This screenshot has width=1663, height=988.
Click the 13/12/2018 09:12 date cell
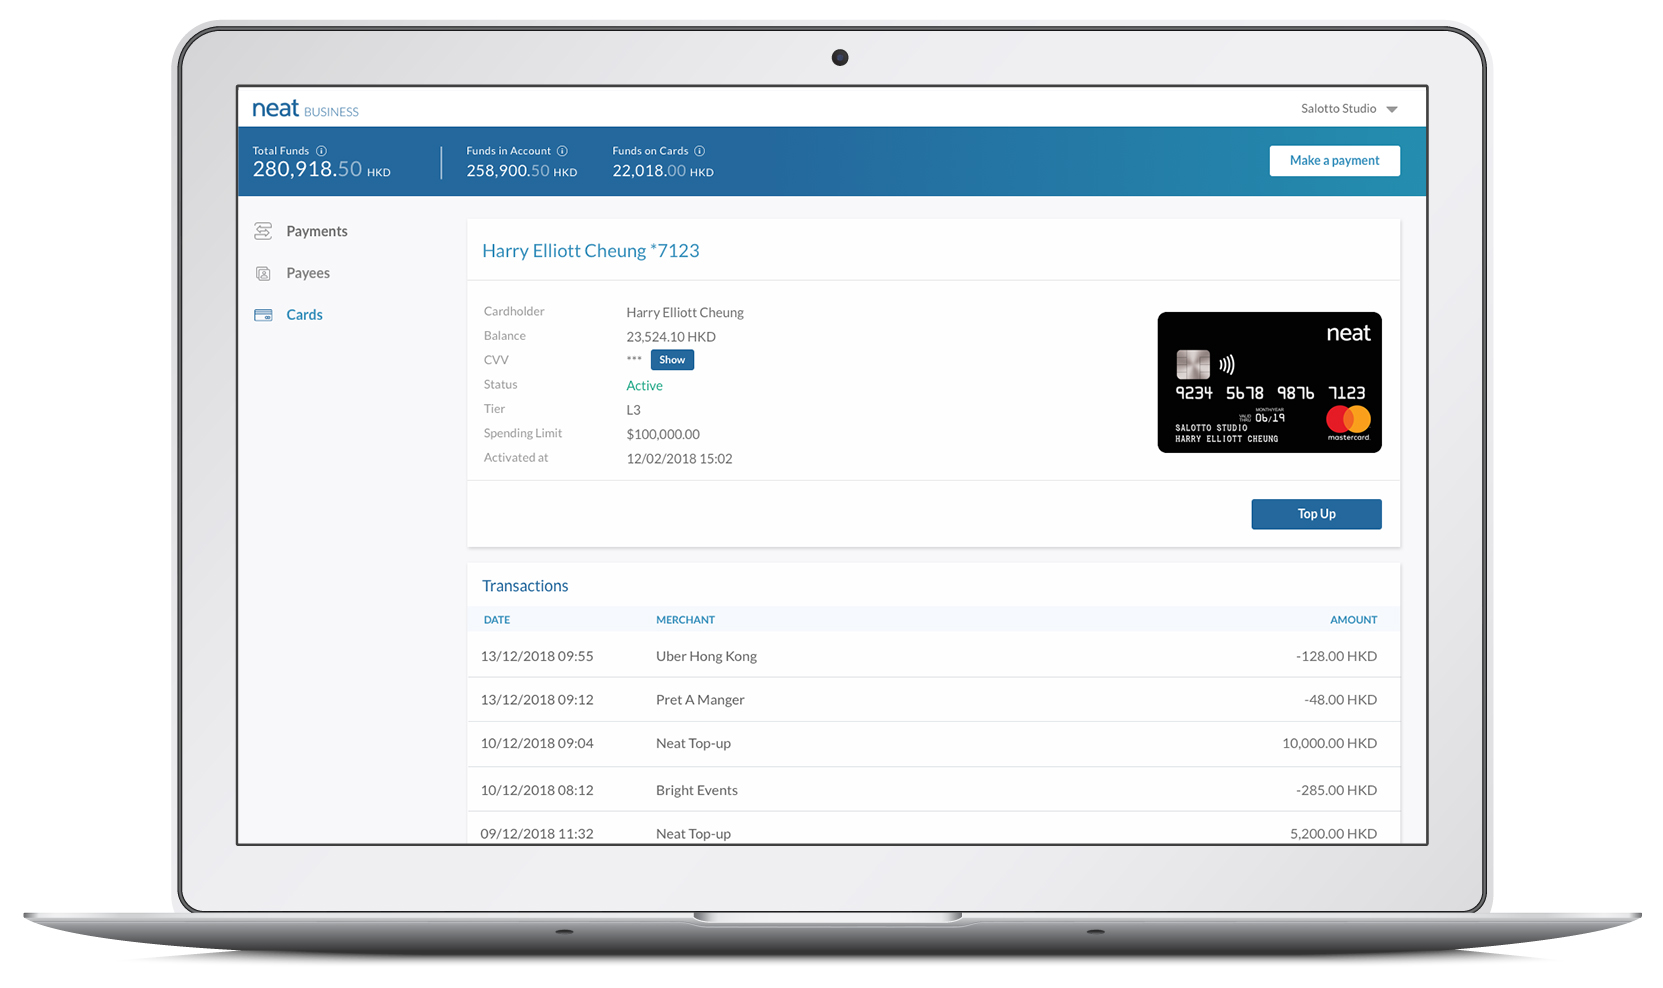point(537,700)
